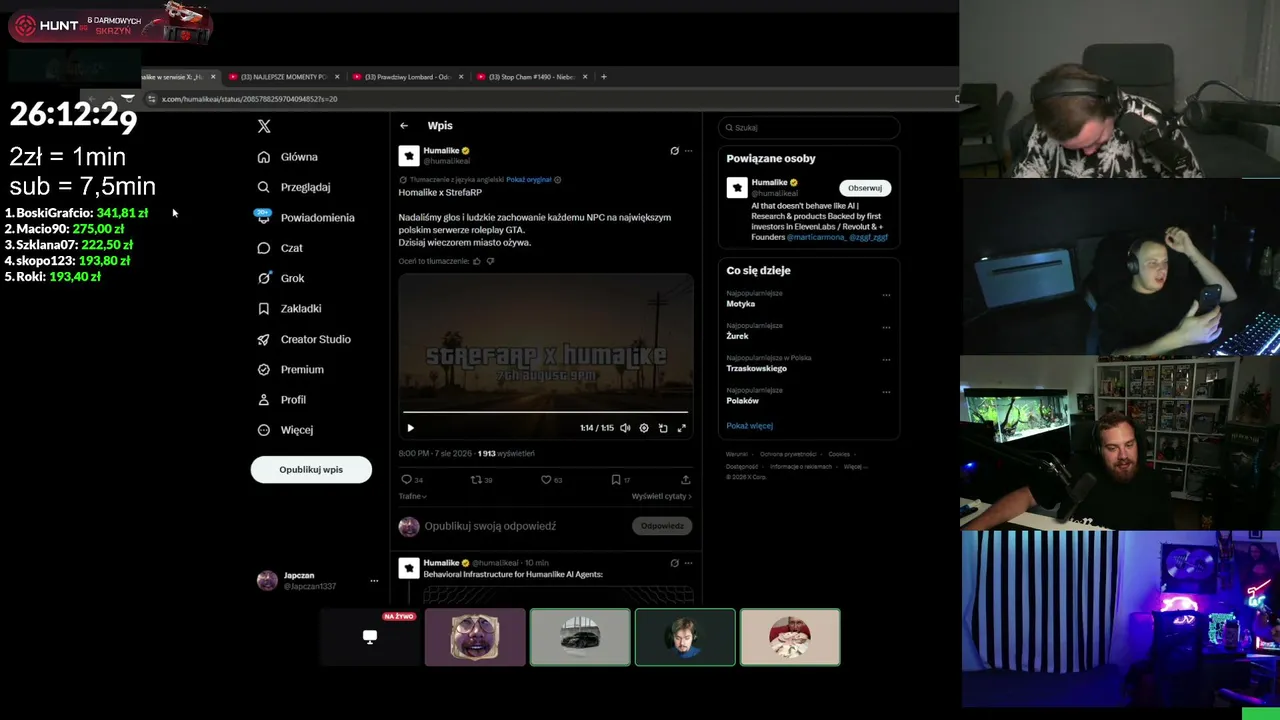Switch to the NAJLEPSZE MOMENTY browser tab
Viewport: 1280px width, 720px height.
(x=282, y=77)
